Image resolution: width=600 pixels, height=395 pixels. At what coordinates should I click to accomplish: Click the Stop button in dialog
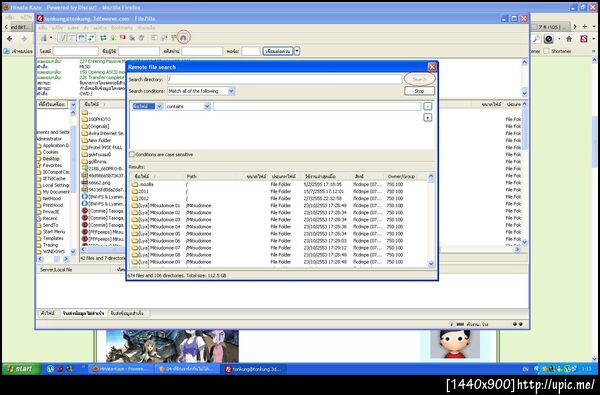(x=419, y=91)
